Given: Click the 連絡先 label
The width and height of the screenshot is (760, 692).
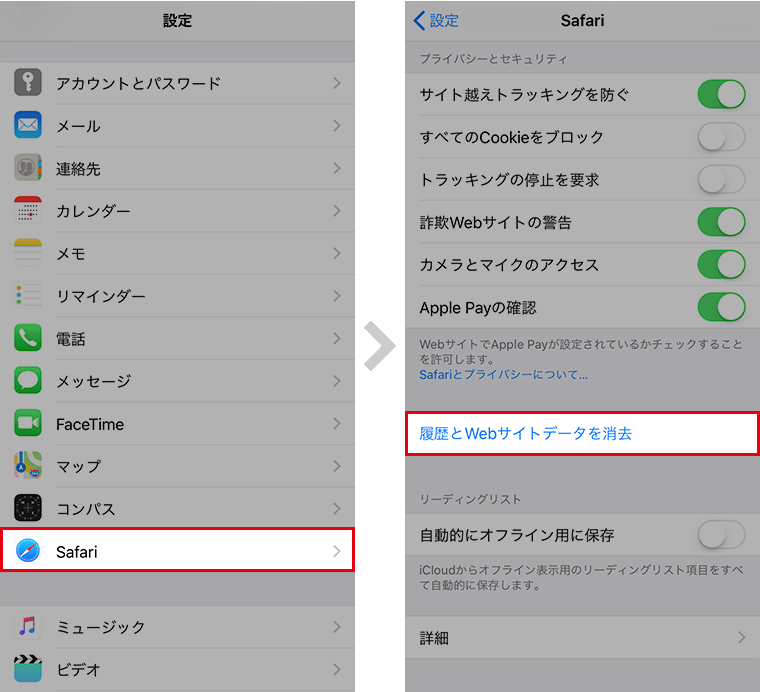Looking at the screenshot, I should (78, 169).
